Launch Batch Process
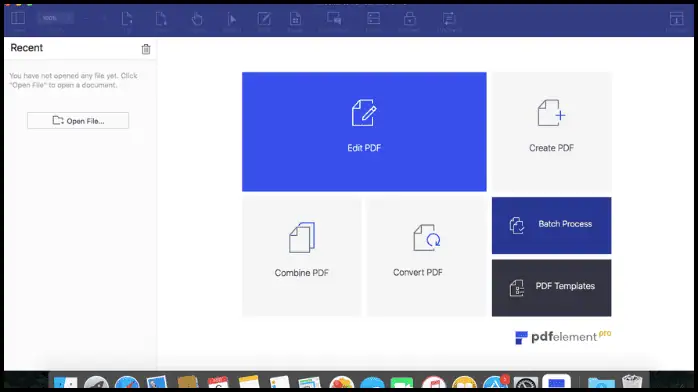 (x=552, y=226)
